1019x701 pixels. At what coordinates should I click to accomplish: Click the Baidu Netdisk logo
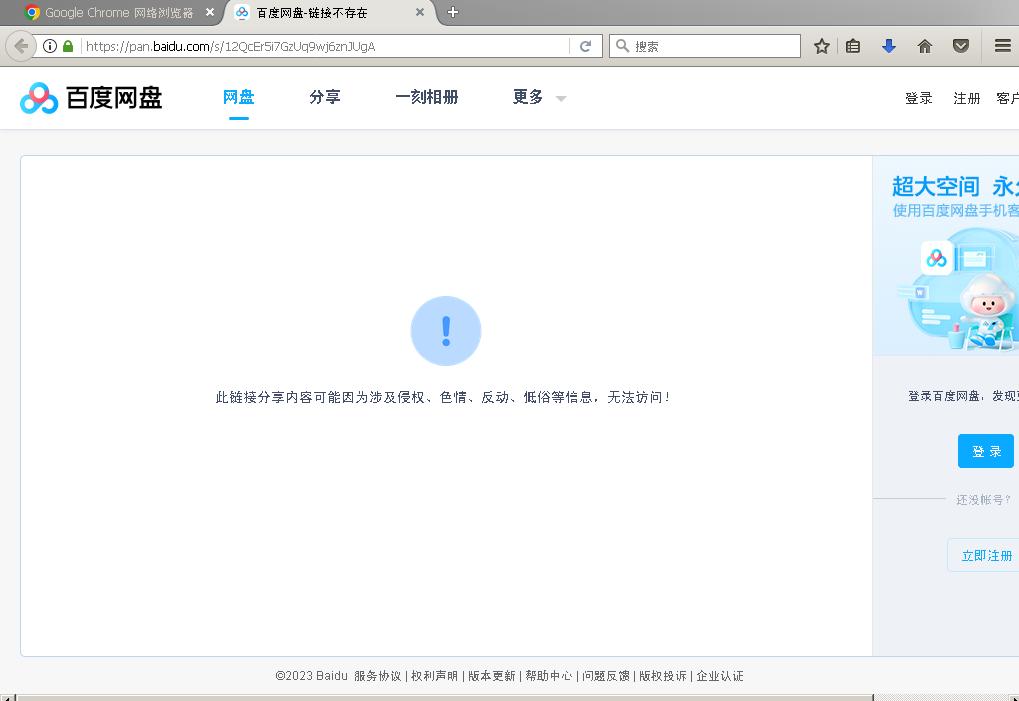[x=91, y=98]
